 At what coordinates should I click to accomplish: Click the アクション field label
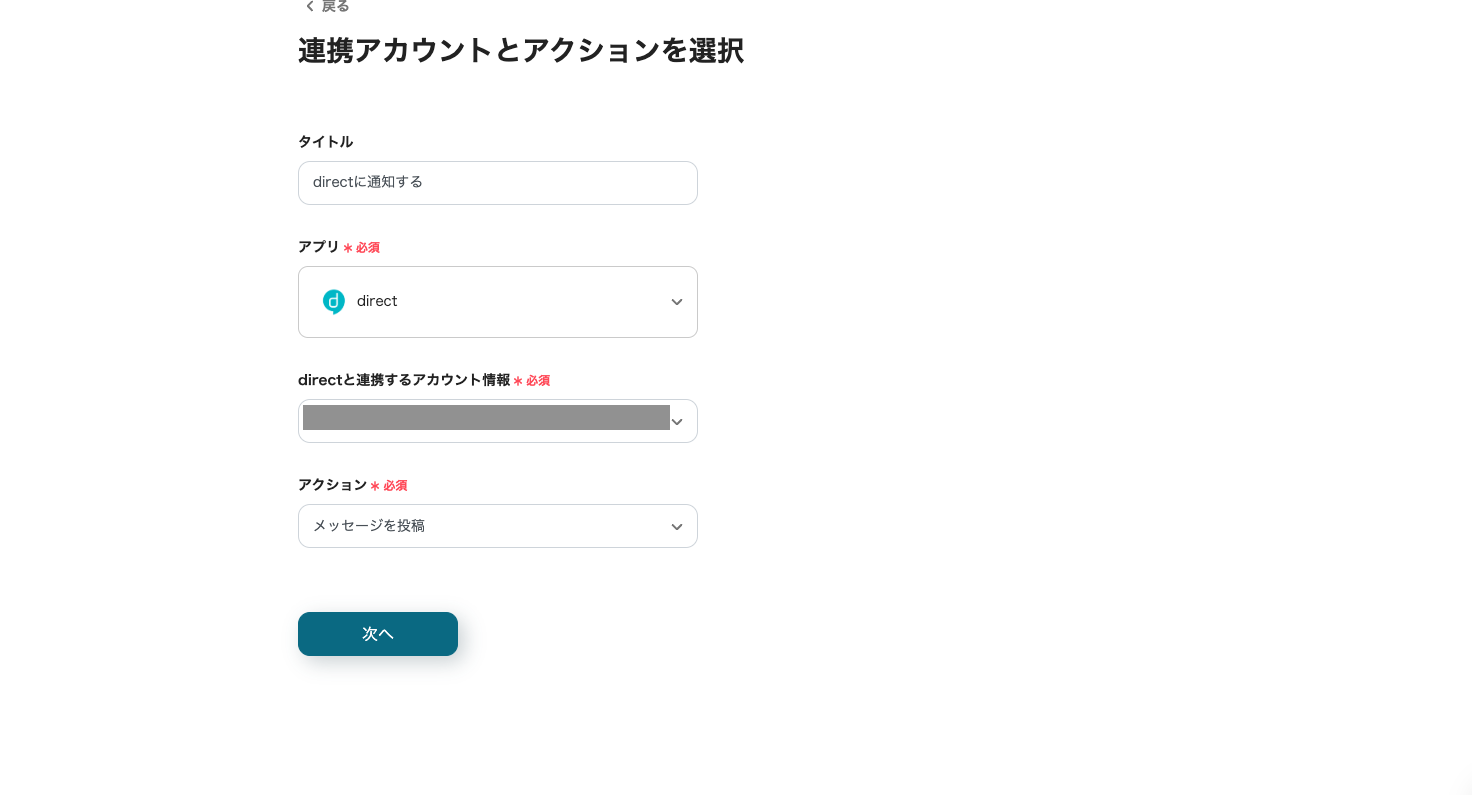coord(332,485)
